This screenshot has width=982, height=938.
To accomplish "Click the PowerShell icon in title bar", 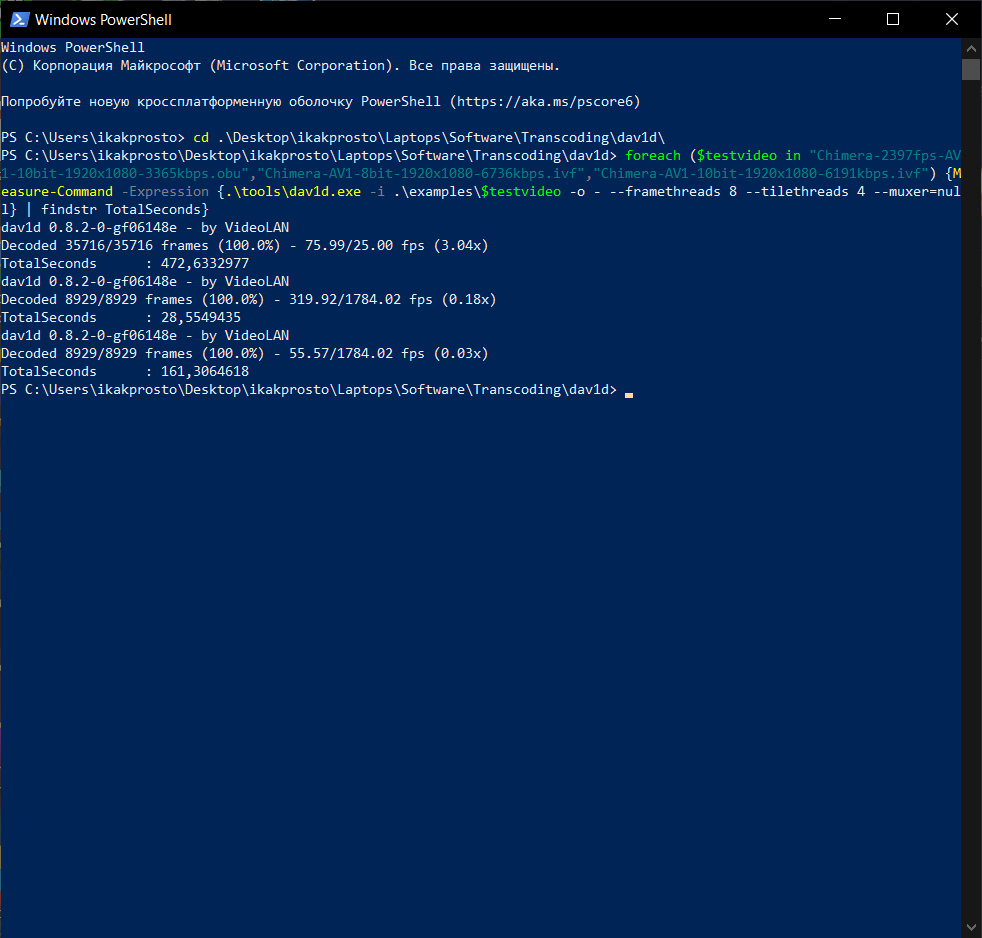I will pyautogui.click(x=19, y=19).
